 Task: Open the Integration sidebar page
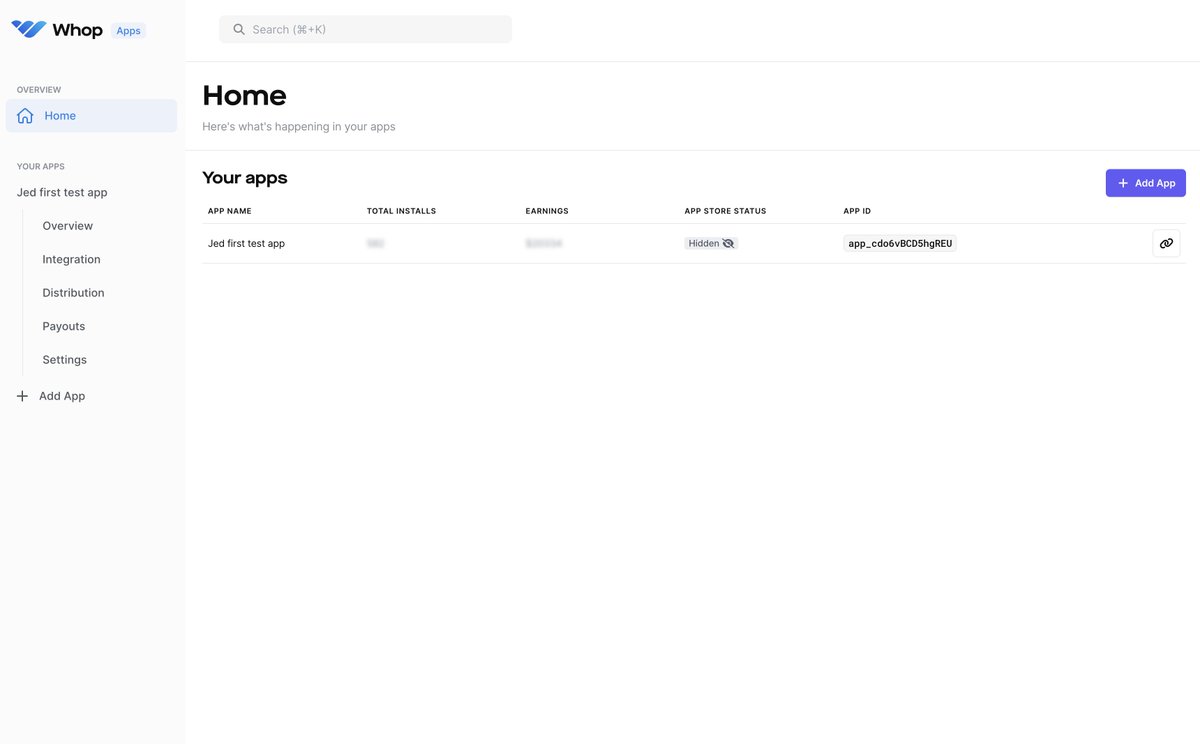pyautogui.click(x=71, y=259)
